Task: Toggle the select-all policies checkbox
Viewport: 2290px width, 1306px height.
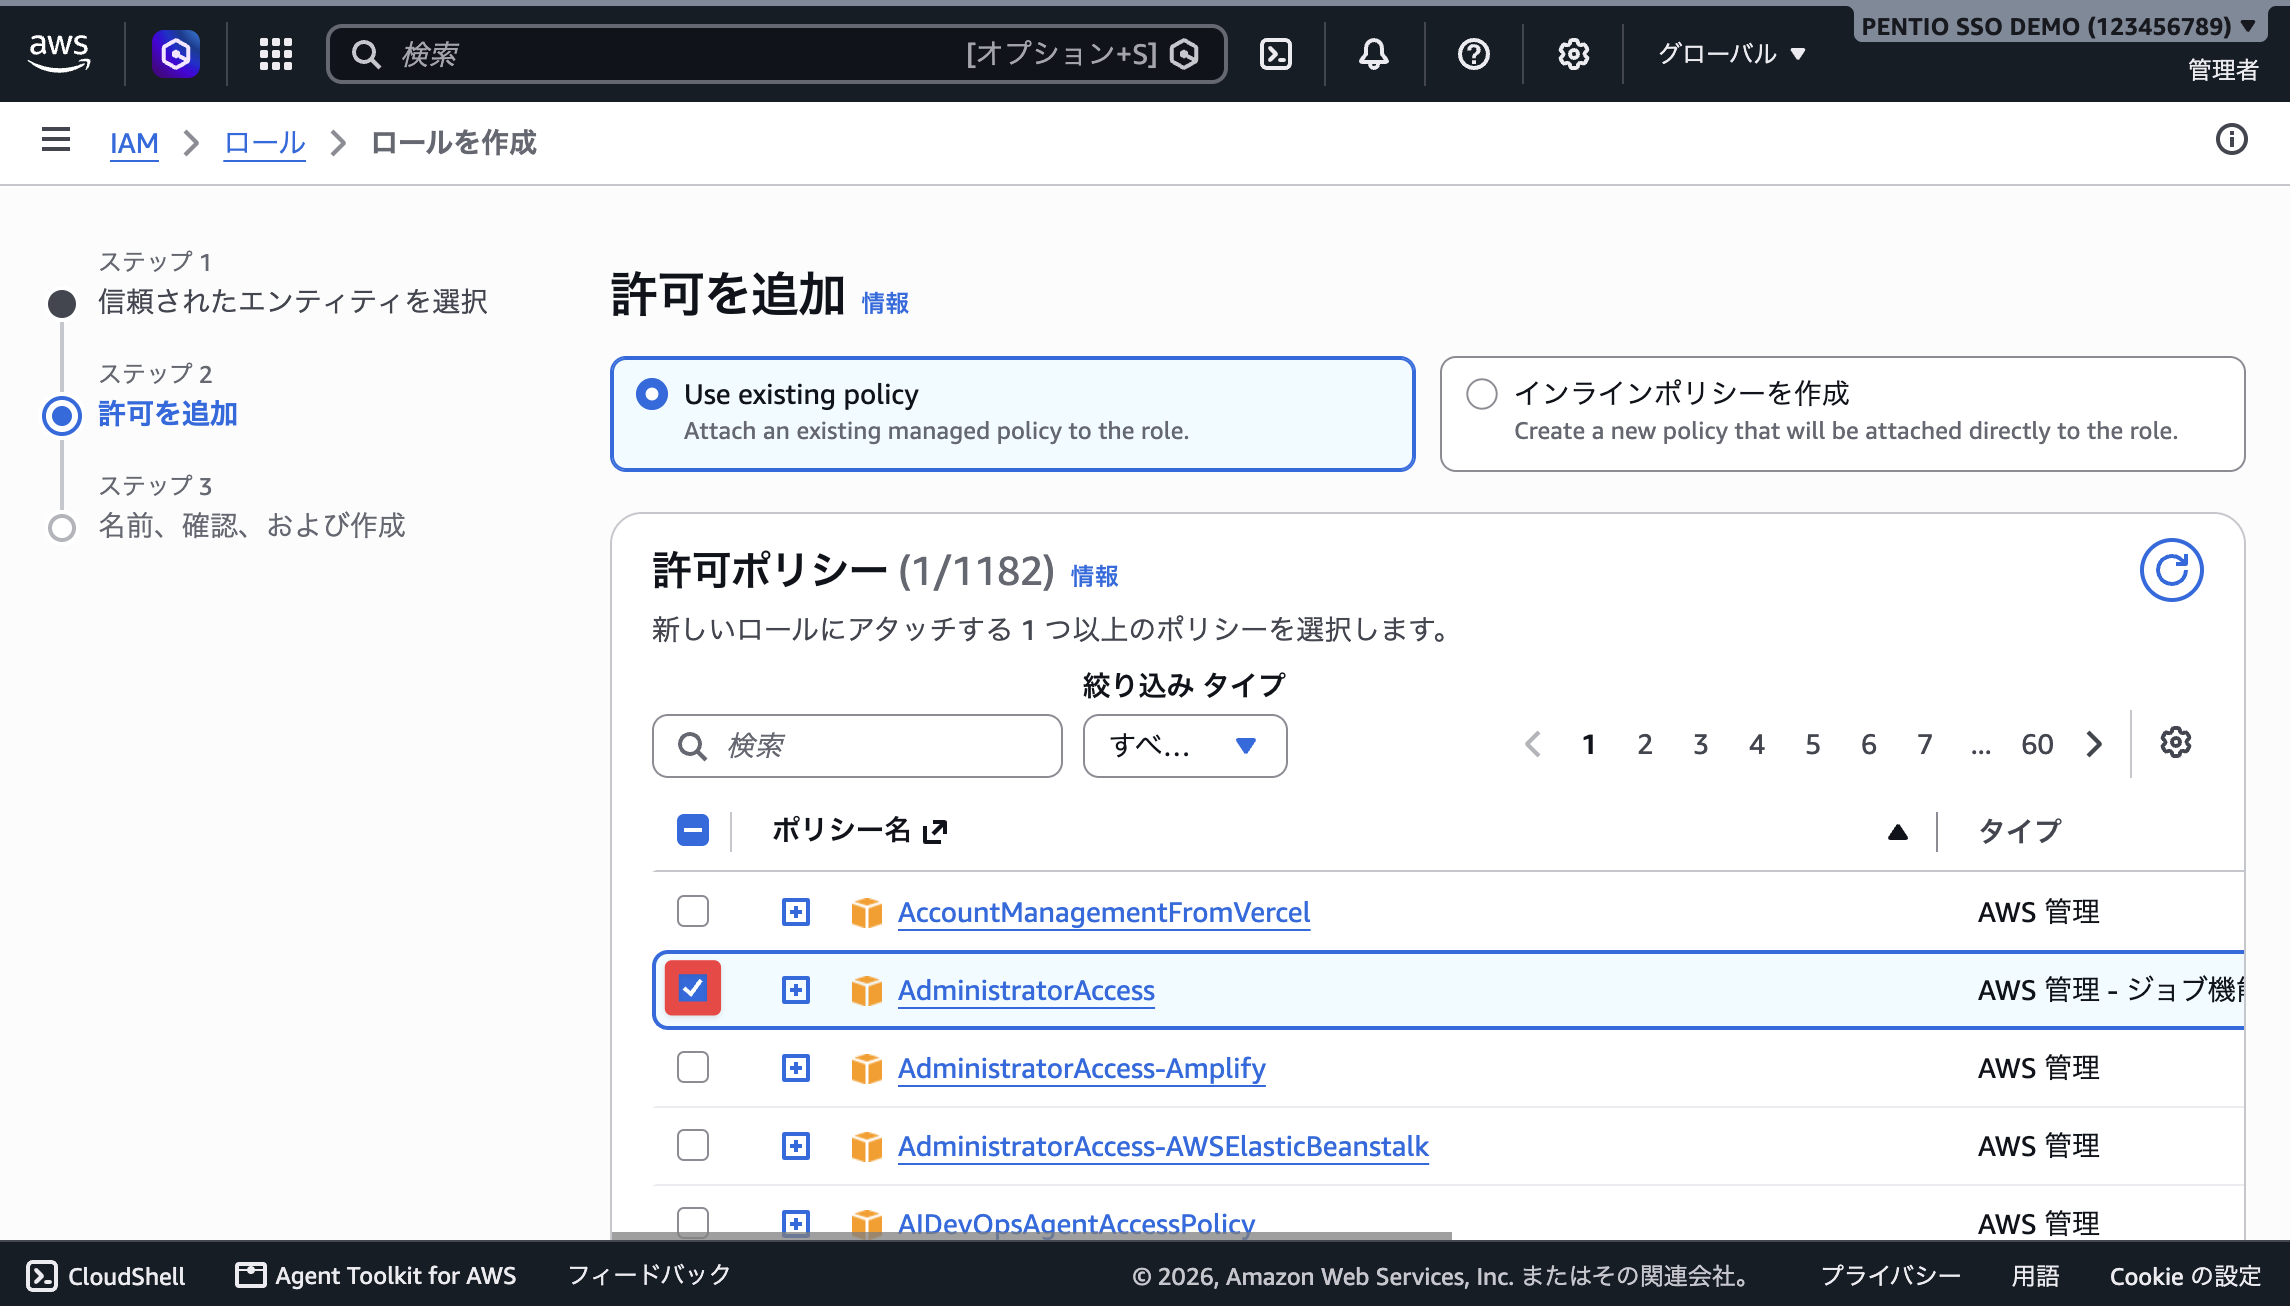Action: pyautogui.click(x=693, y=830)
